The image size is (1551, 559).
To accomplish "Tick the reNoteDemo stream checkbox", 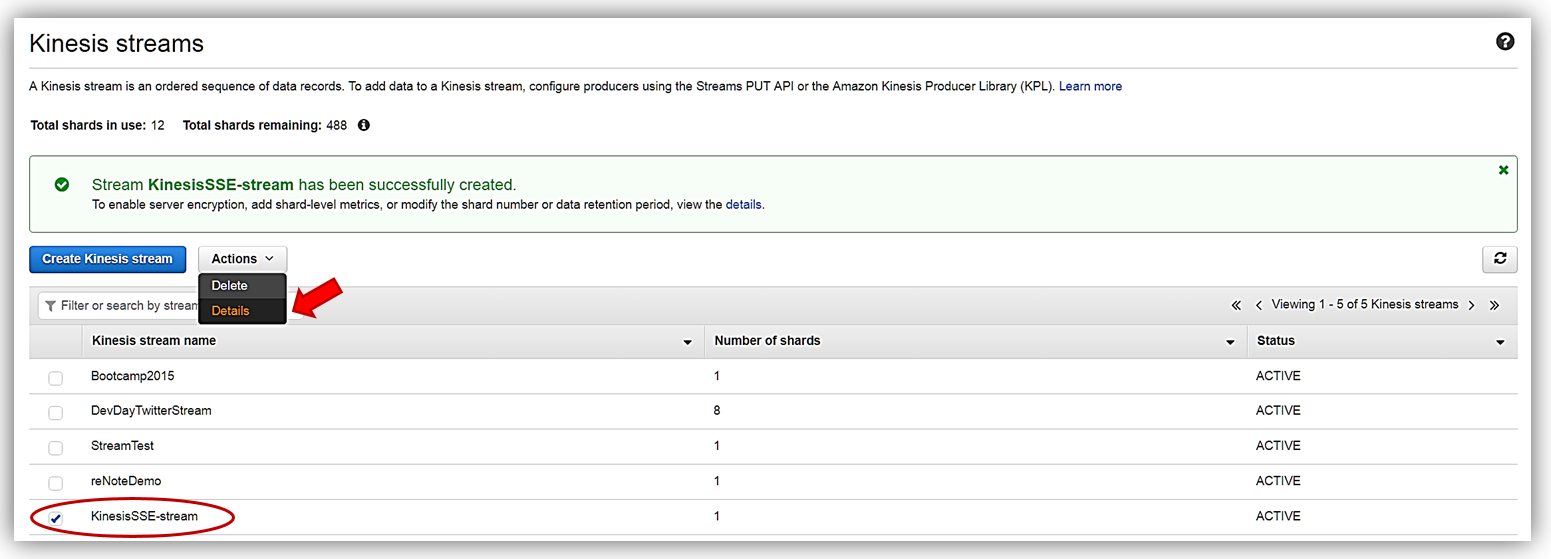I will (x=56, y=483).
